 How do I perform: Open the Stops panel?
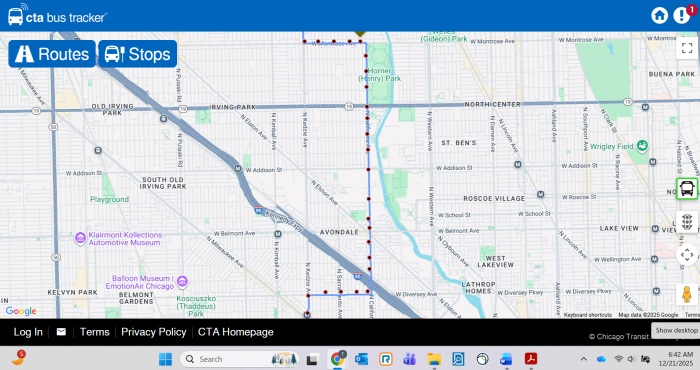point(138,54)
